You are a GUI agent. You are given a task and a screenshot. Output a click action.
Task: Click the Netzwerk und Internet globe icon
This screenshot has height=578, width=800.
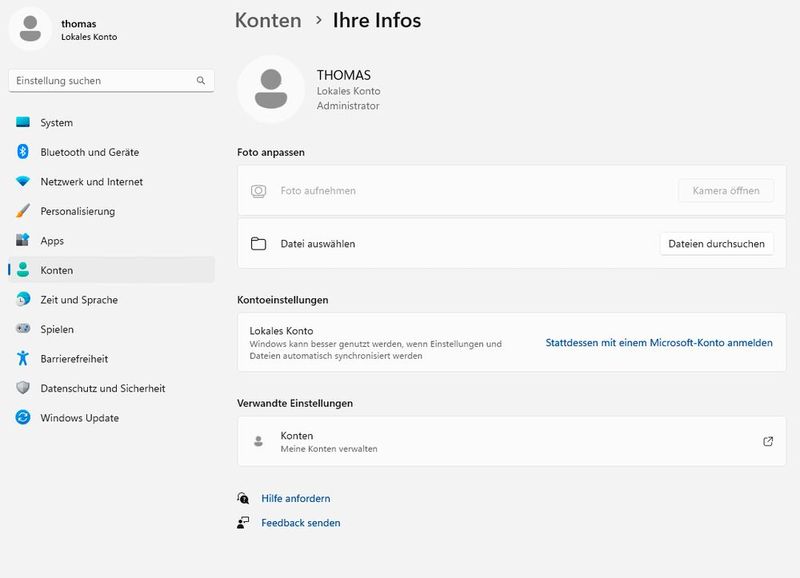click(21, 182)
